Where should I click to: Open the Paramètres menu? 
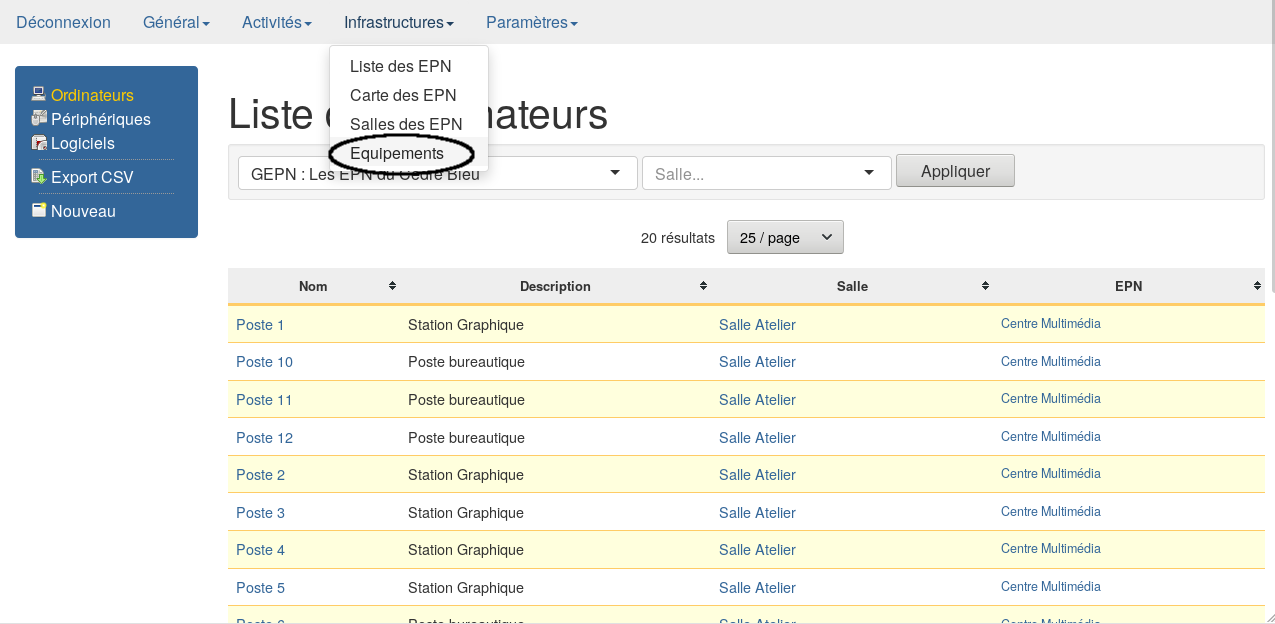pyautogui.click(x=531, y=22)
